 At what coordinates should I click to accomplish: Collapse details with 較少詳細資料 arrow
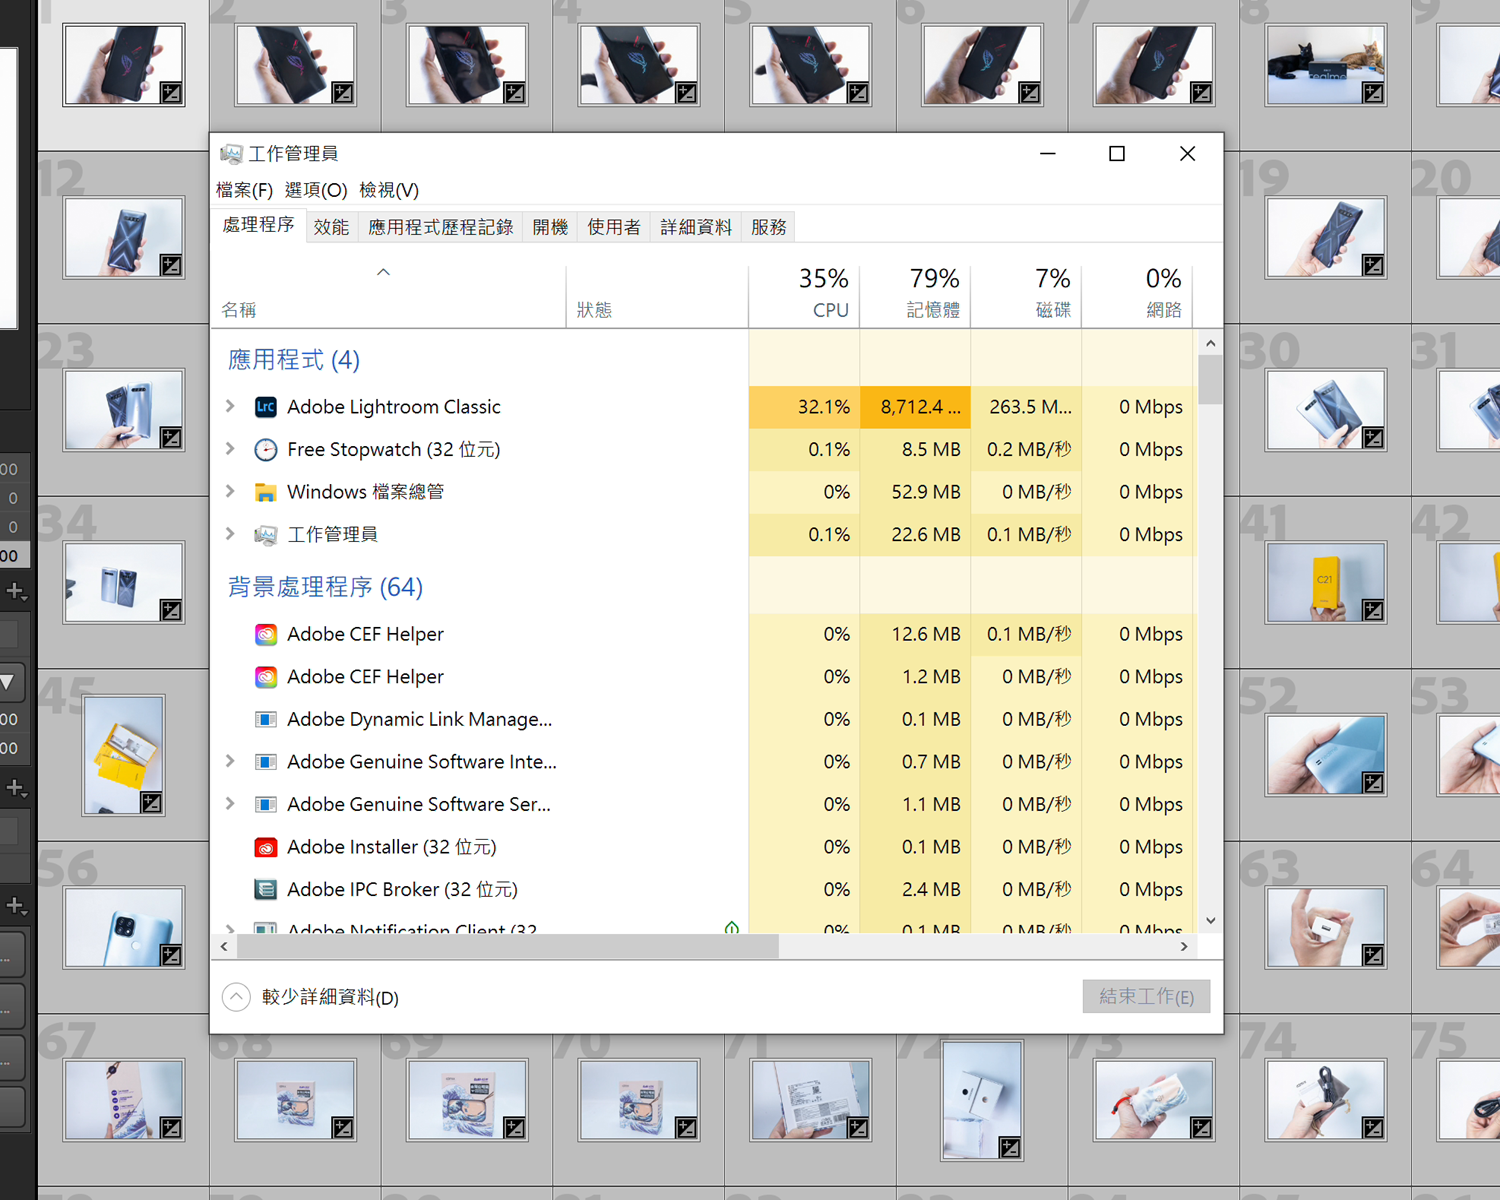click(x=236, y=997)
